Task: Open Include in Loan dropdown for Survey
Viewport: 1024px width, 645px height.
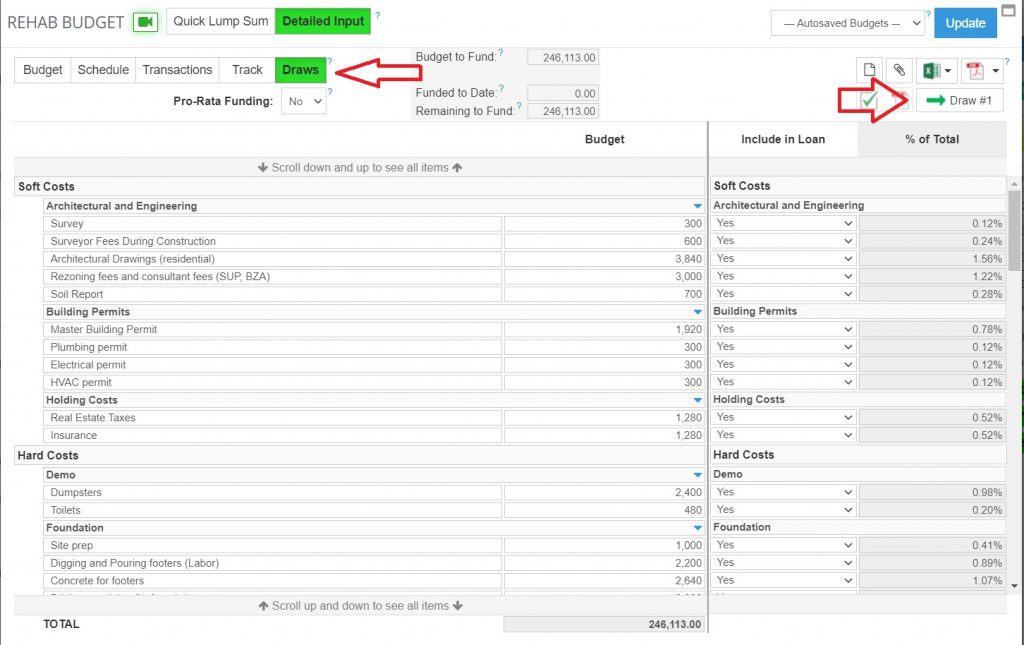Action: (x=782, y=223)
